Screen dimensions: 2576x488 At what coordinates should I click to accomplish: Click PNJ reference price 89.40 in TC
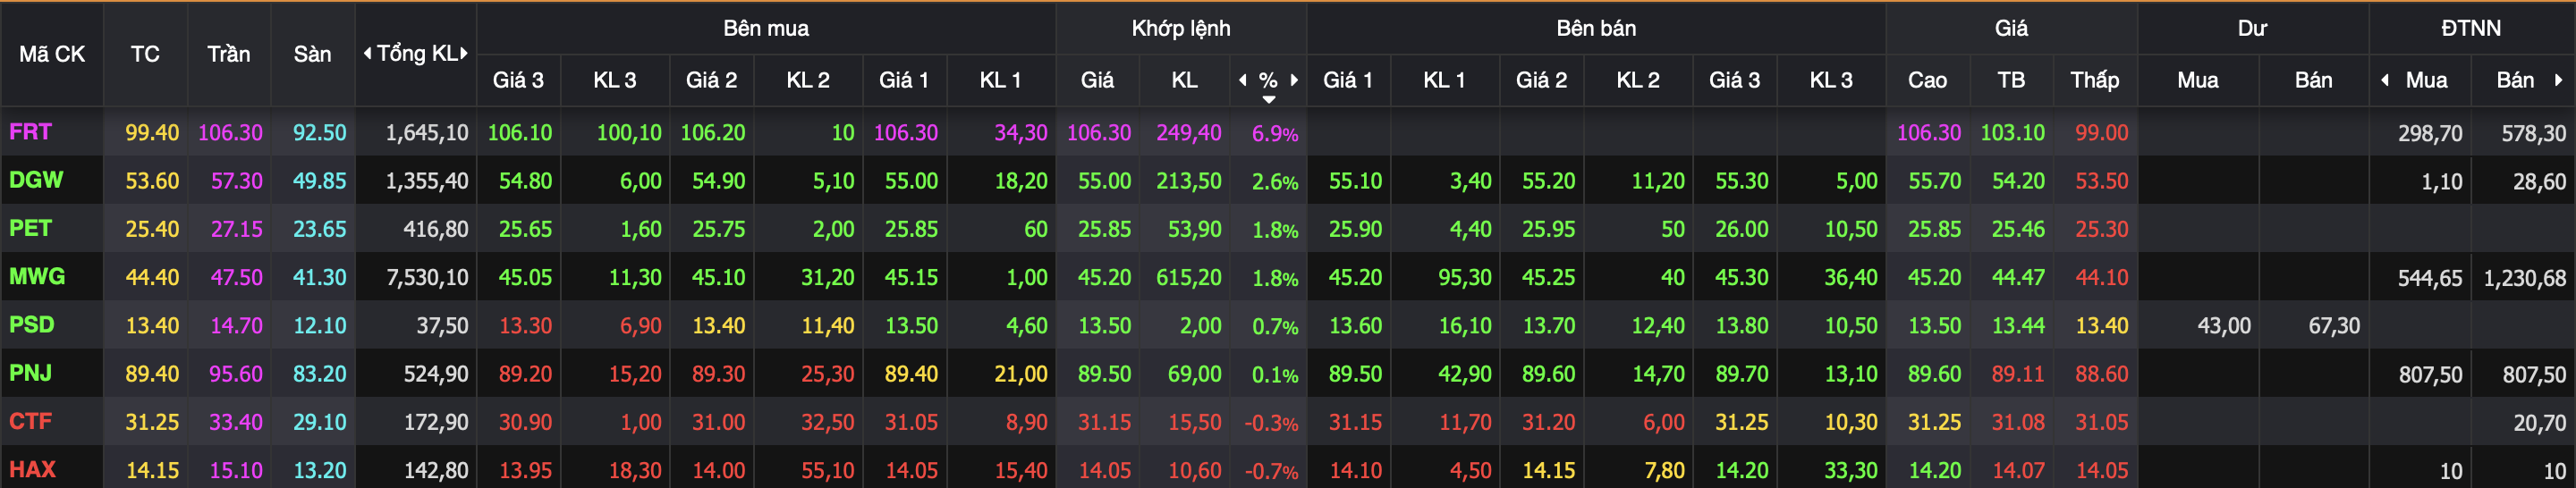(x=152, y=374)
